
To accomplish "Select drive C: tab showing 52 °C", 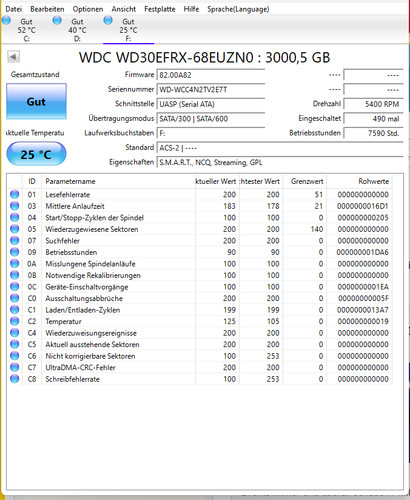I will 26,30.
